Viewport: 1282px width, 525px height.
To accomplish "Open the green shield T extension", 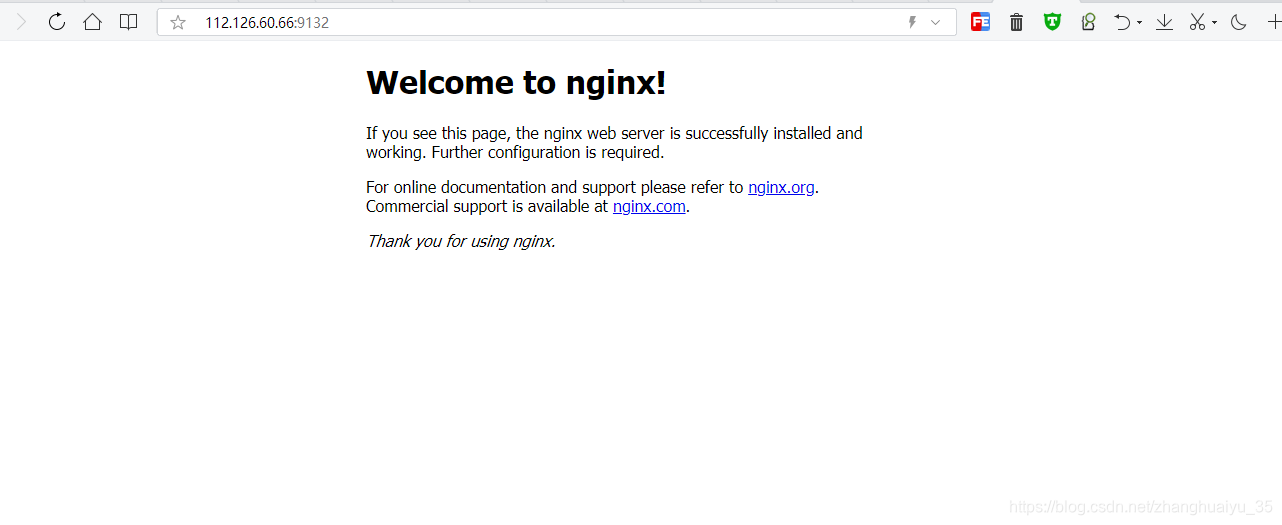I will click(1052, 22).
